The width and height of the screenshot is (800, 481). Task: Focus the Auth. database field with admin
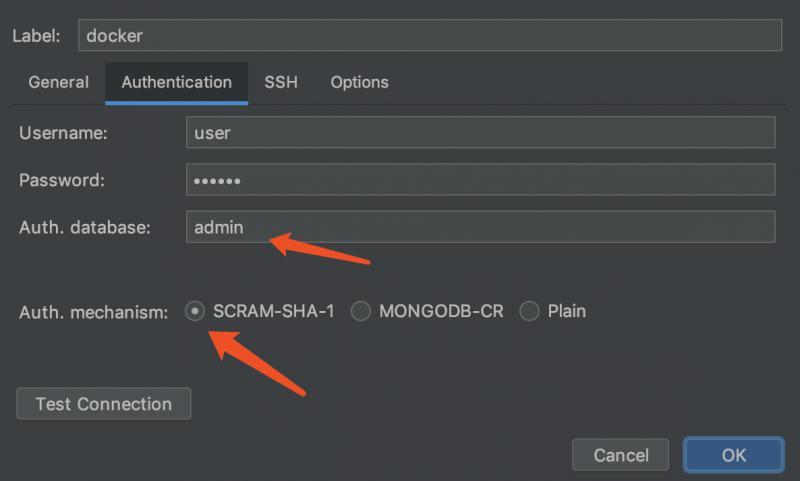click(x=481, y=226)
